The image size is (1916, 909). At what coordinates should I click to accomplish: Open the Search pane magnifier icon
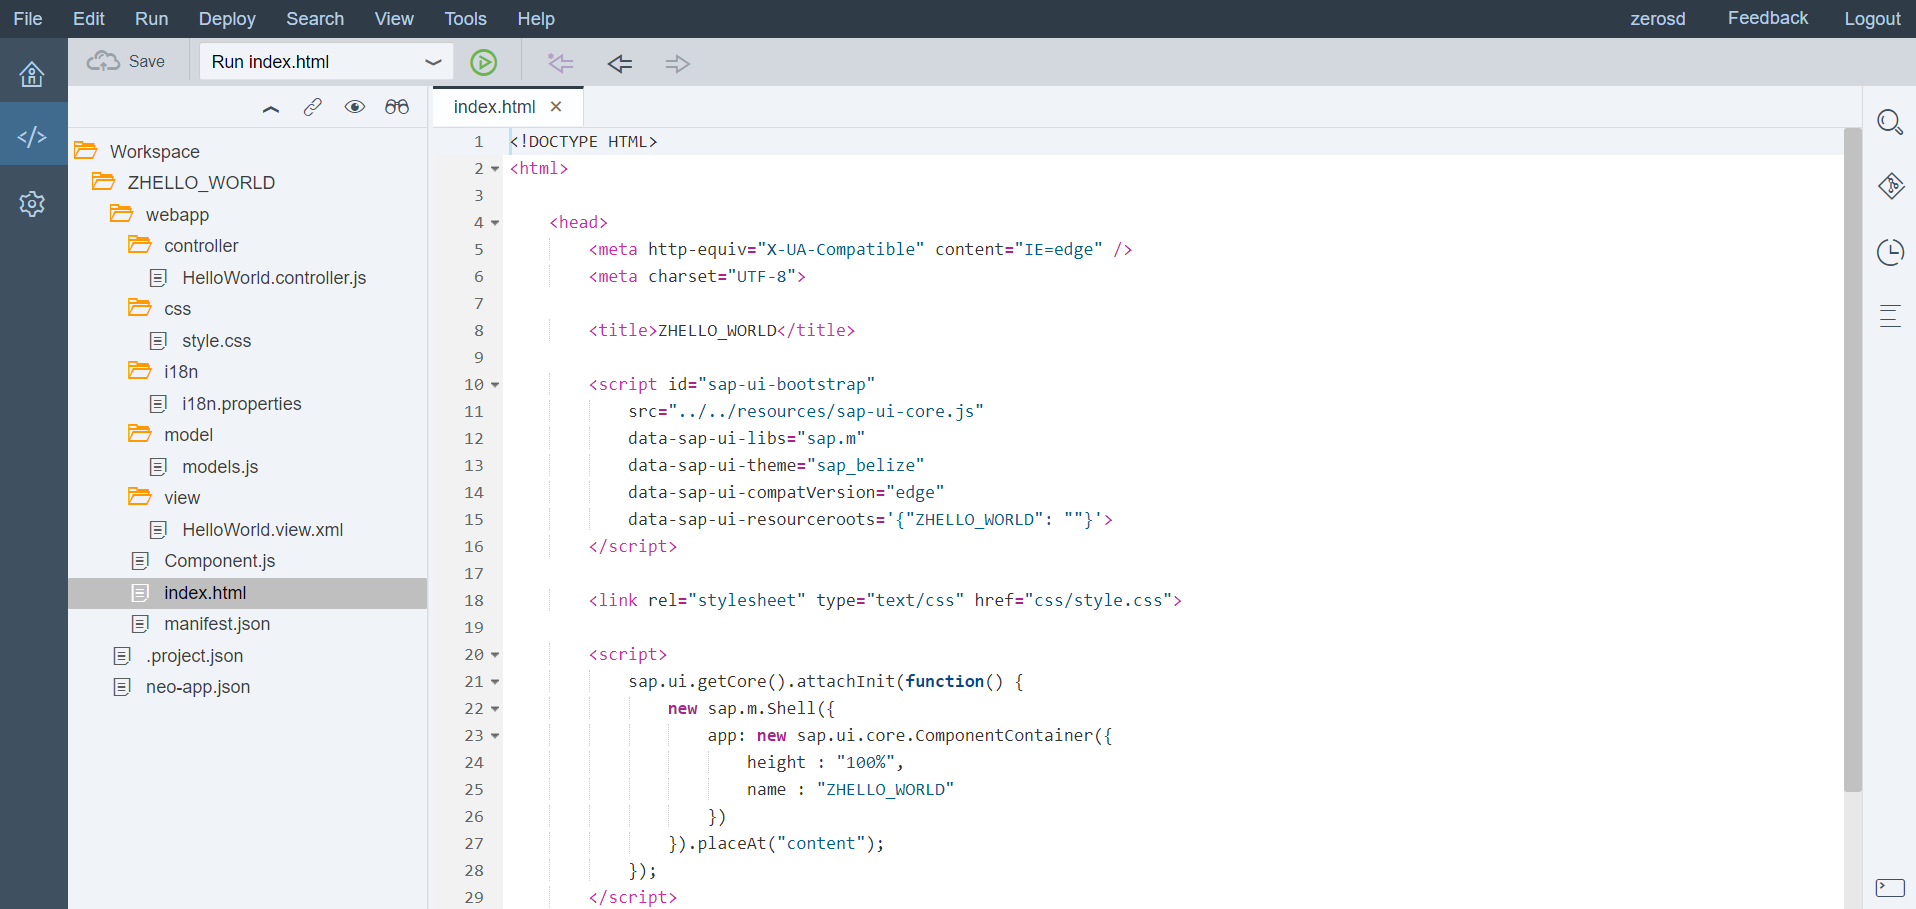click(1890, 122)
